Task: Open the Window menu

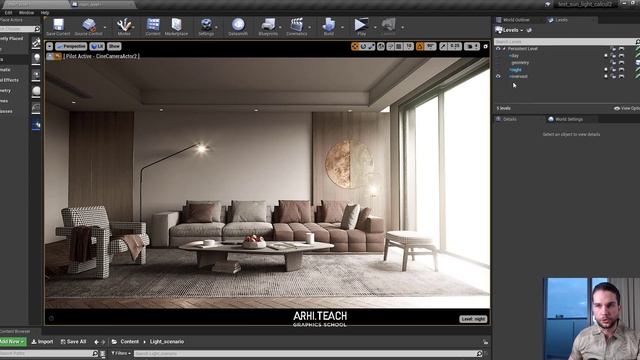Action: coord(27,13)
